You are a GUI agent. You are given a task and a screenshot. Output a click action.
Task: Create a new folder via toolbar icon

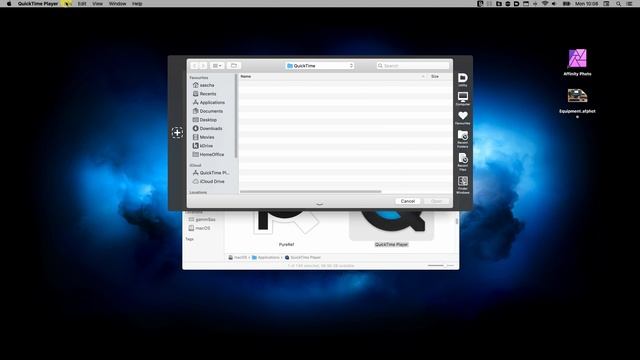tap(234, 66)
